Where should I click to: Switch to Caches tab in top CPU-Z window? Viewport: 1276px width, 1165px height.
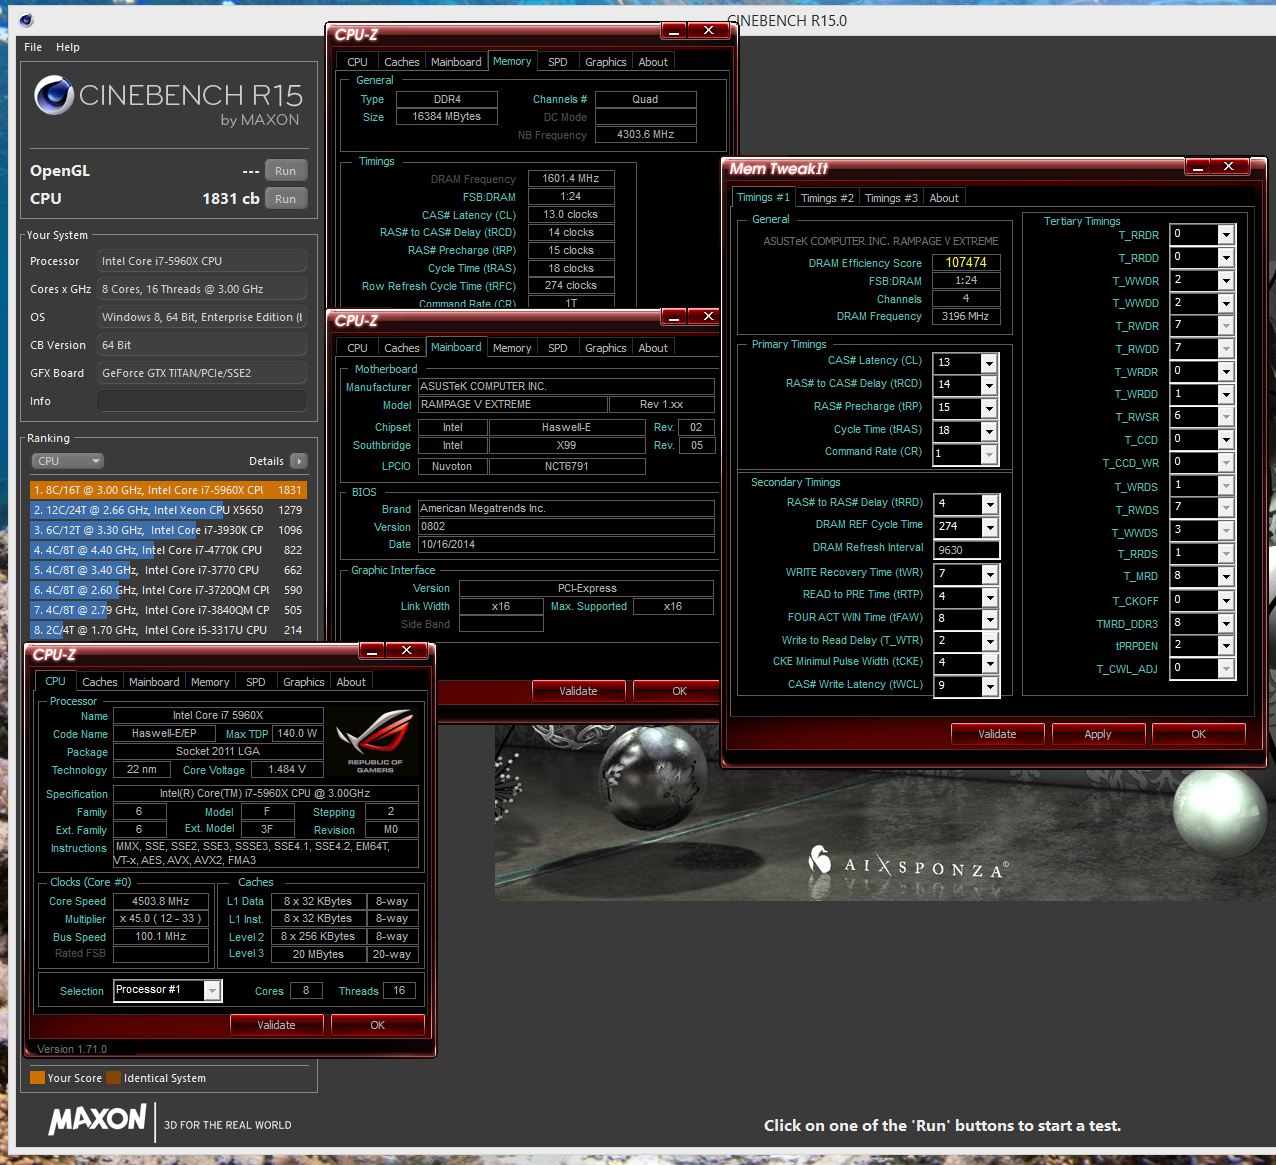(x=402, y=62)
